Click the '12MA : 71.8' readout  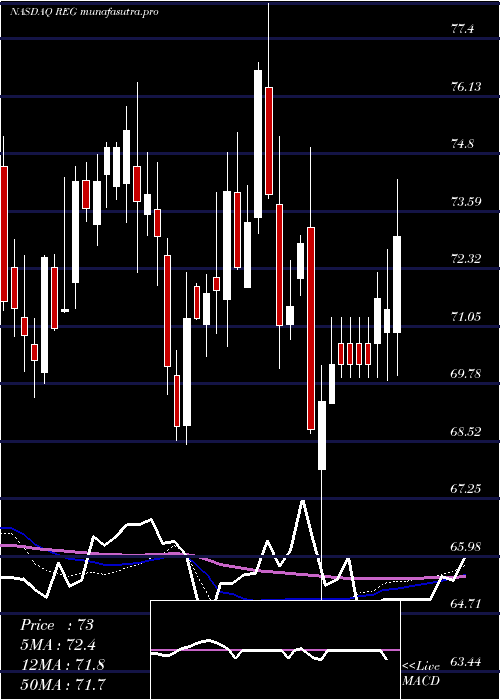[x=62, y=664]
